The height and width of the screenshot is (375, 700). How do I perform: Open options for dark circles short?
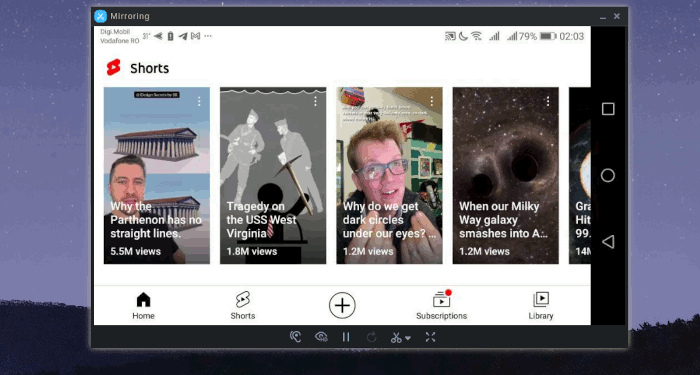(x=432, y=102)
